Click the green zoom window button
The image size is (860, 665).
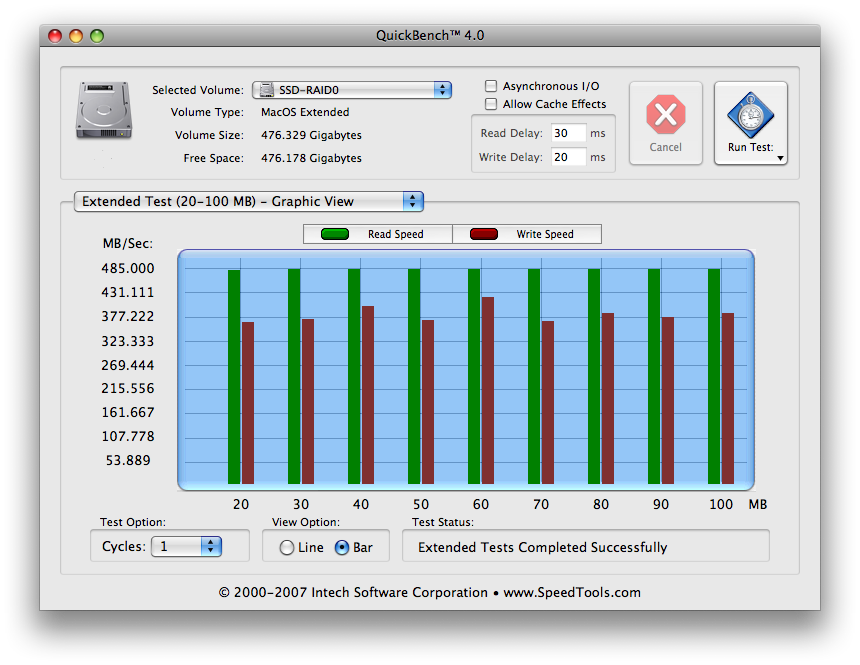coord(97,36)
